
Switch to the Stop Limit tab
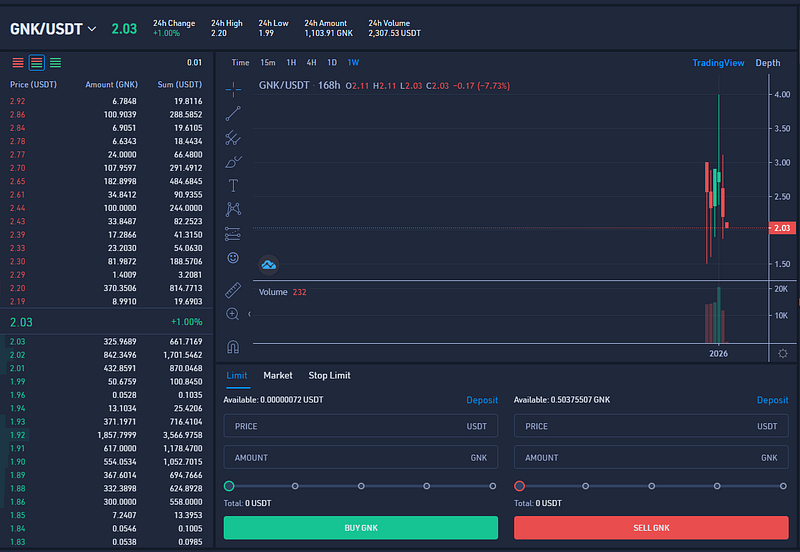point(329,375)
